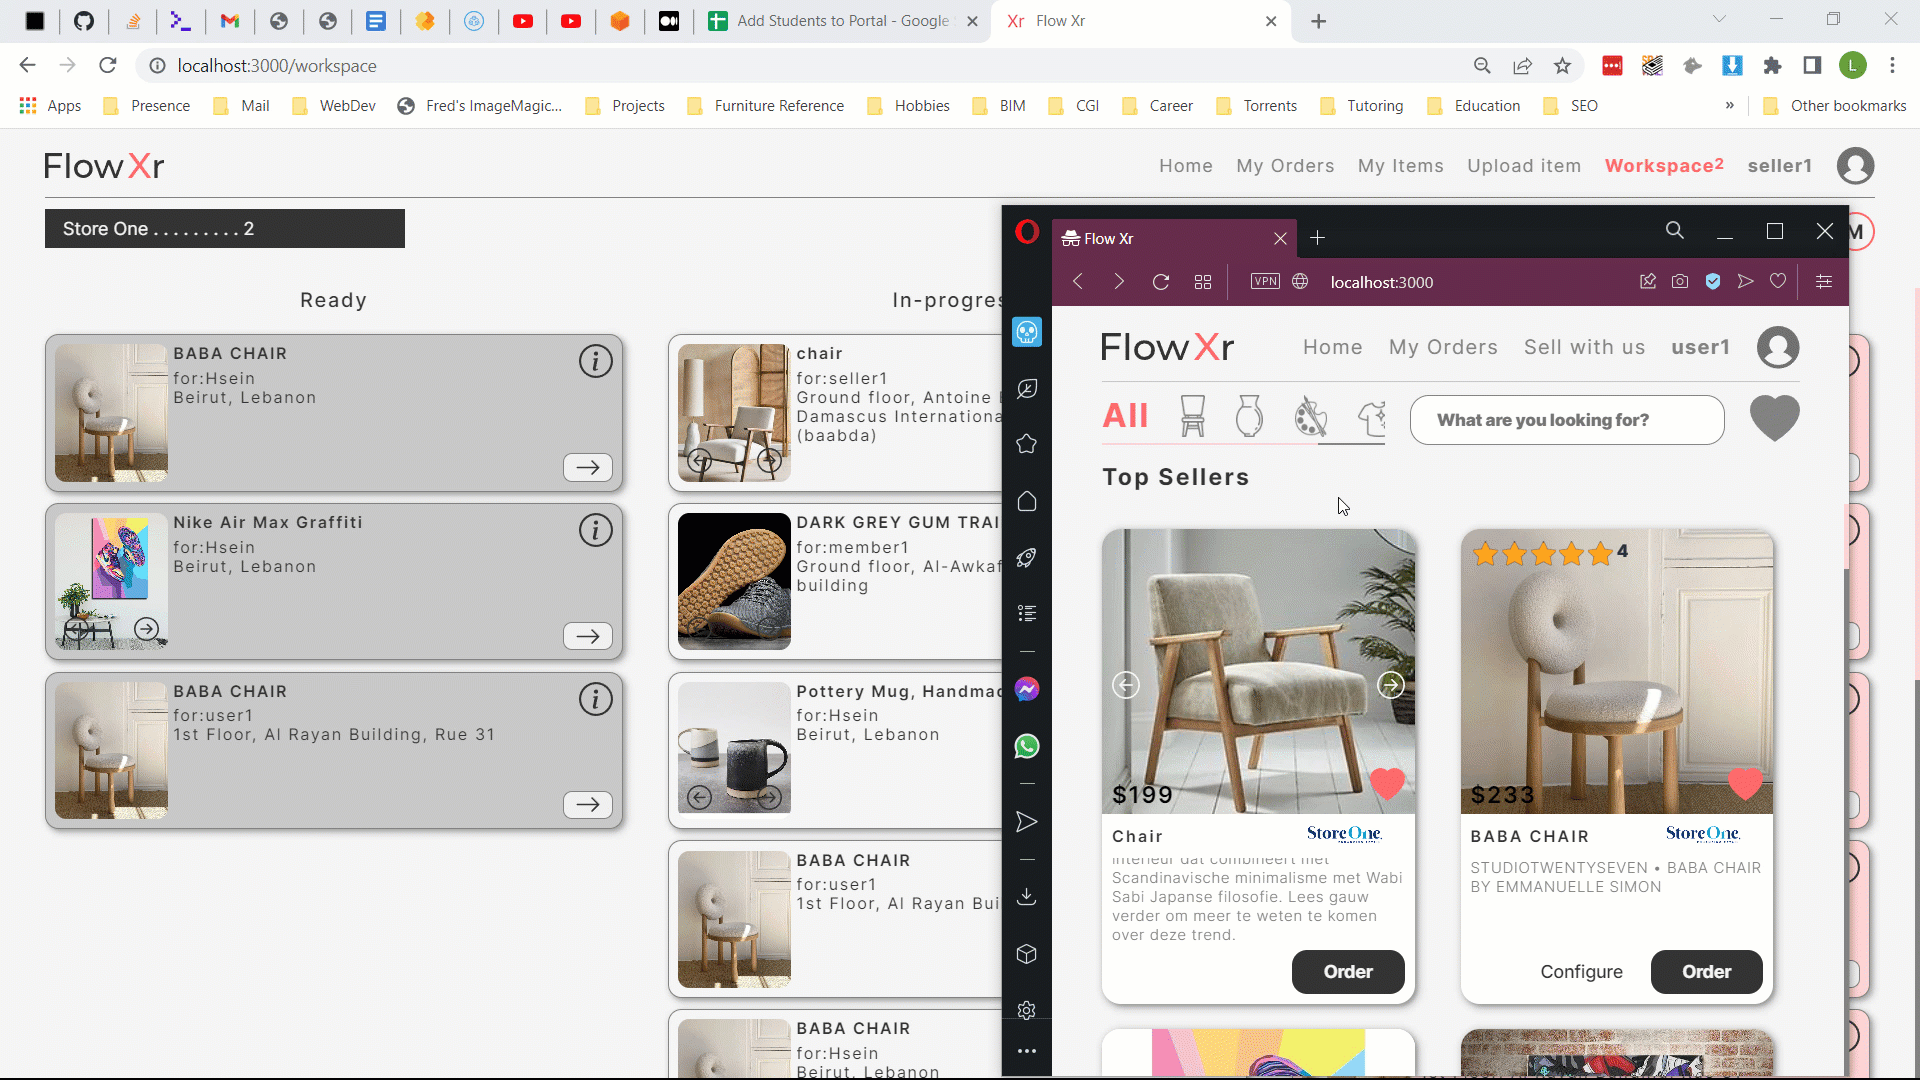
Task: Click the chair category filter icon
Action: coord(1192,416)
